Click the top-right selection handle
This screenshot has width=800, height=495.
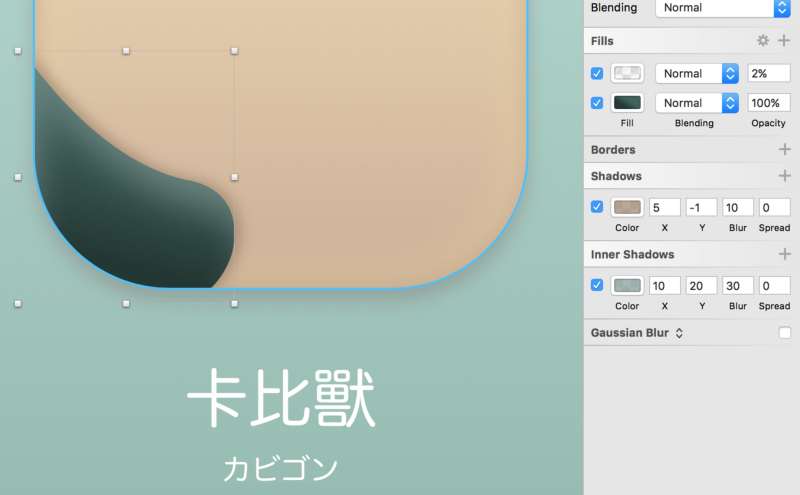234,51
